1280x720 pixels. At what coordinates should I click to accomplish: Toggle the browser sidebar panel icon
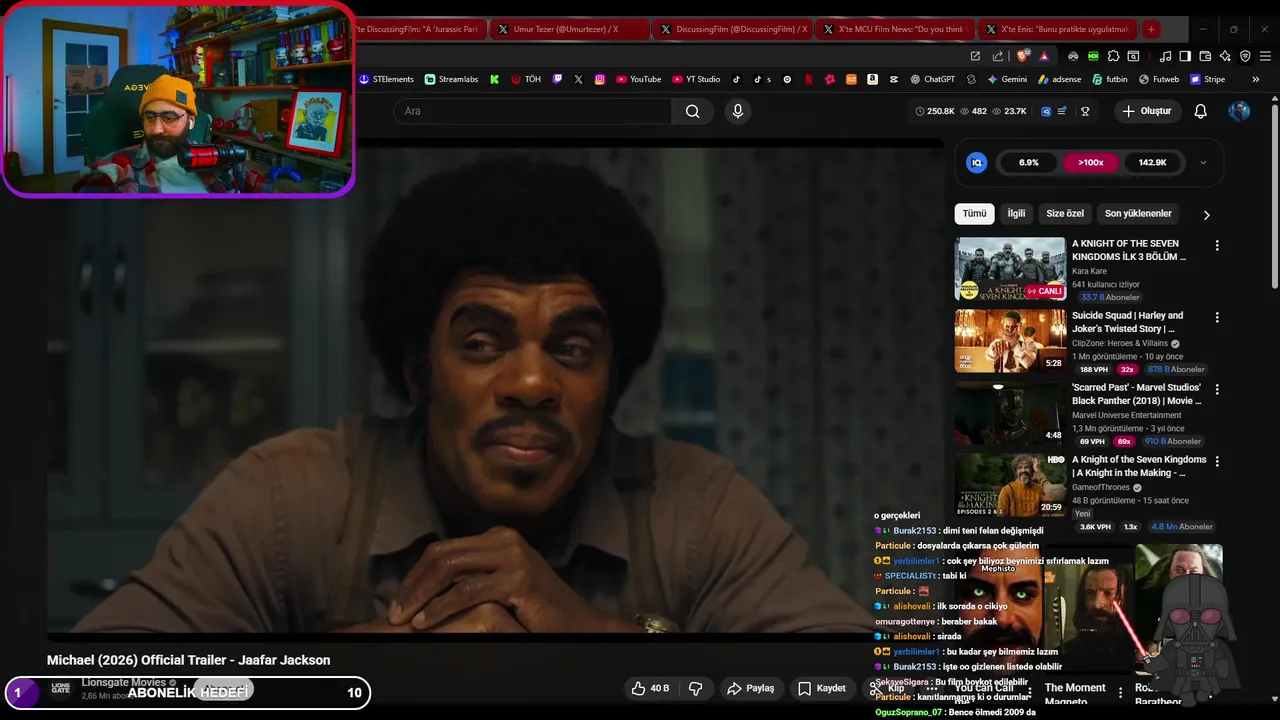point(1185,56)
